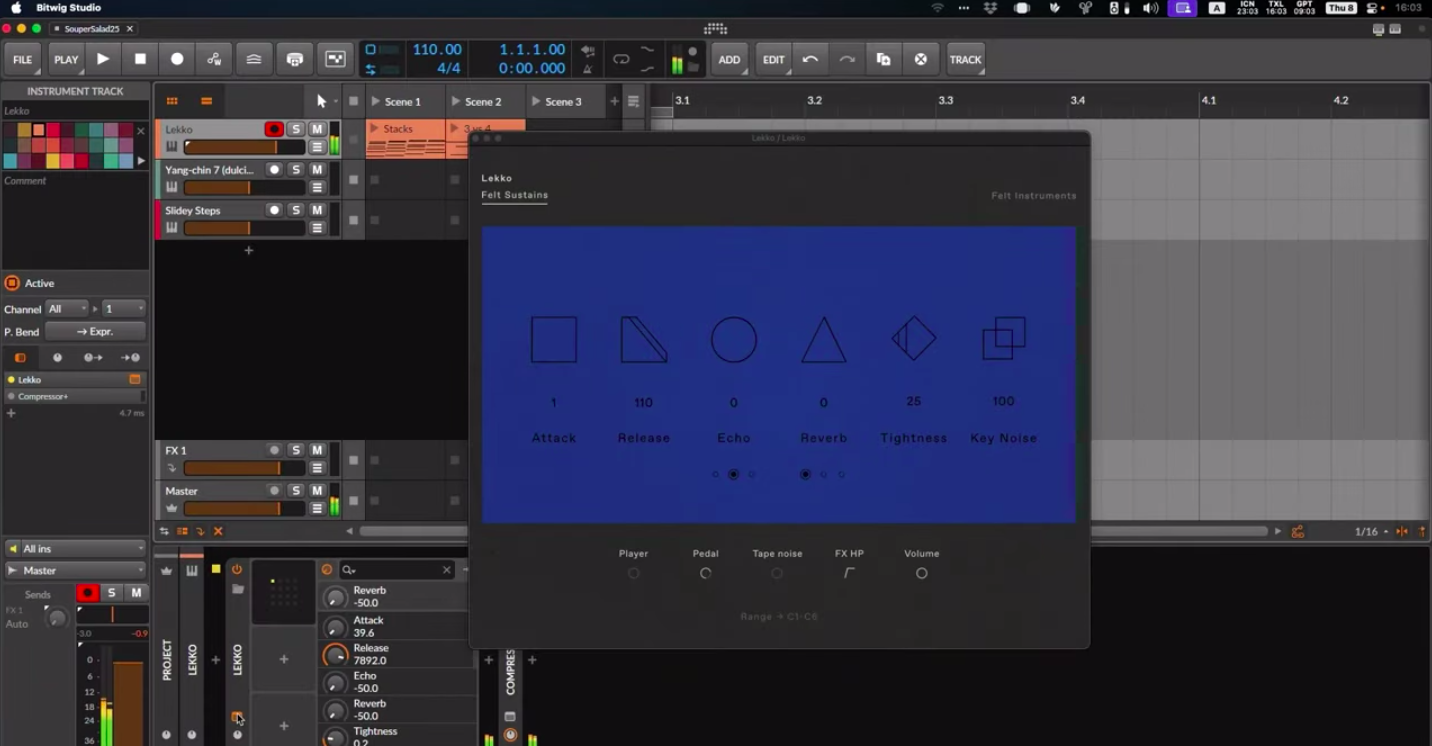Click the ADD button
This screenshot has height=746, width=1432.
pos(729,59)
